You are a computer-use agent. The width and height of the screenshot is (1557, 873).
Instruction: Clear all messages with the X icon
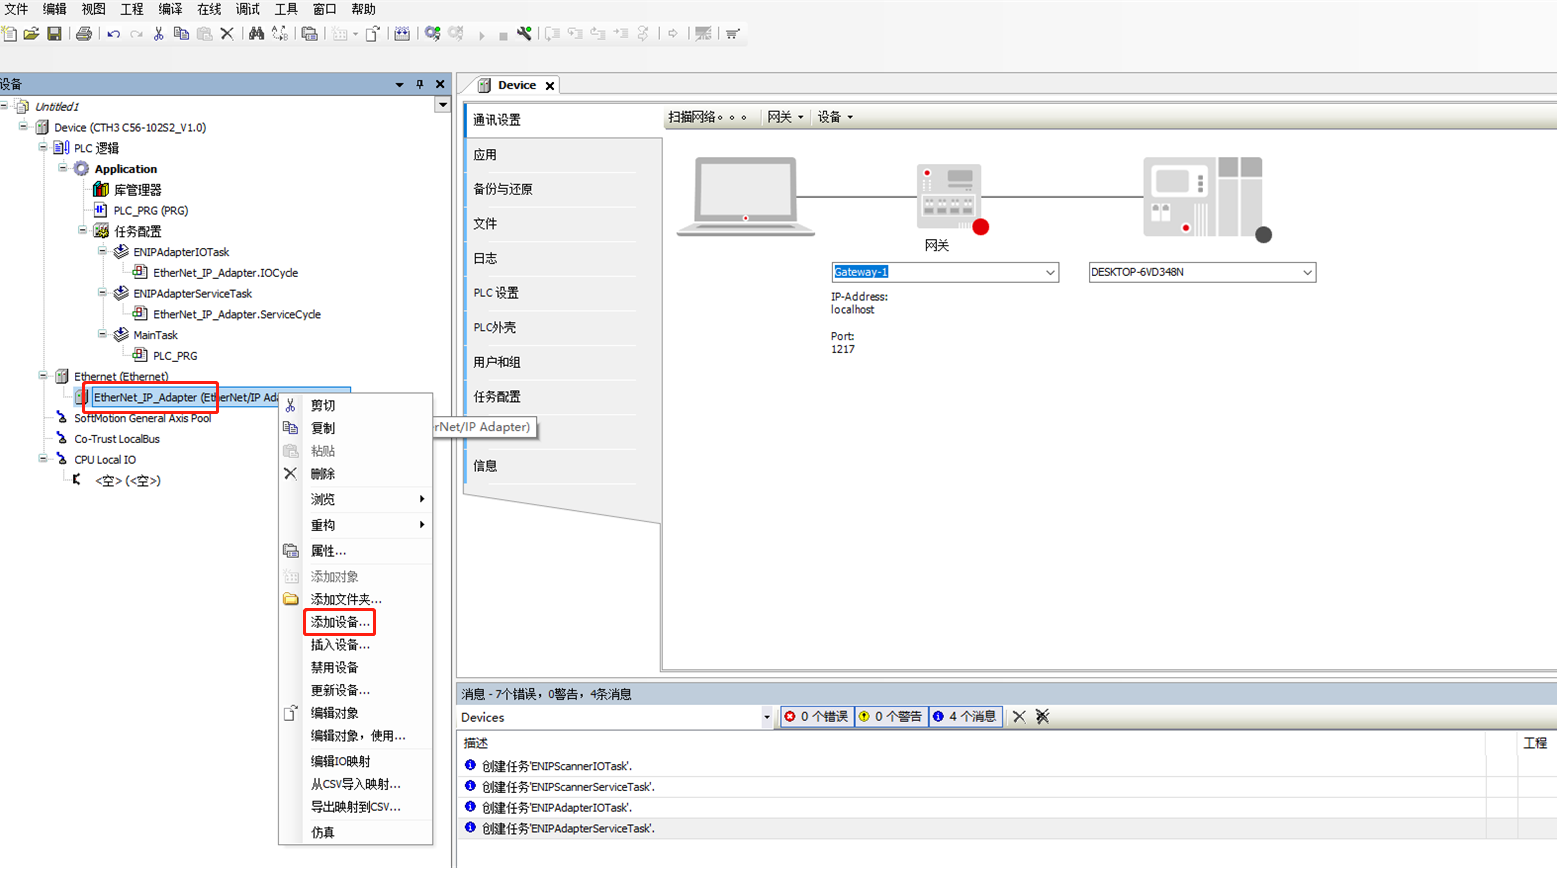coord(1019,716)
